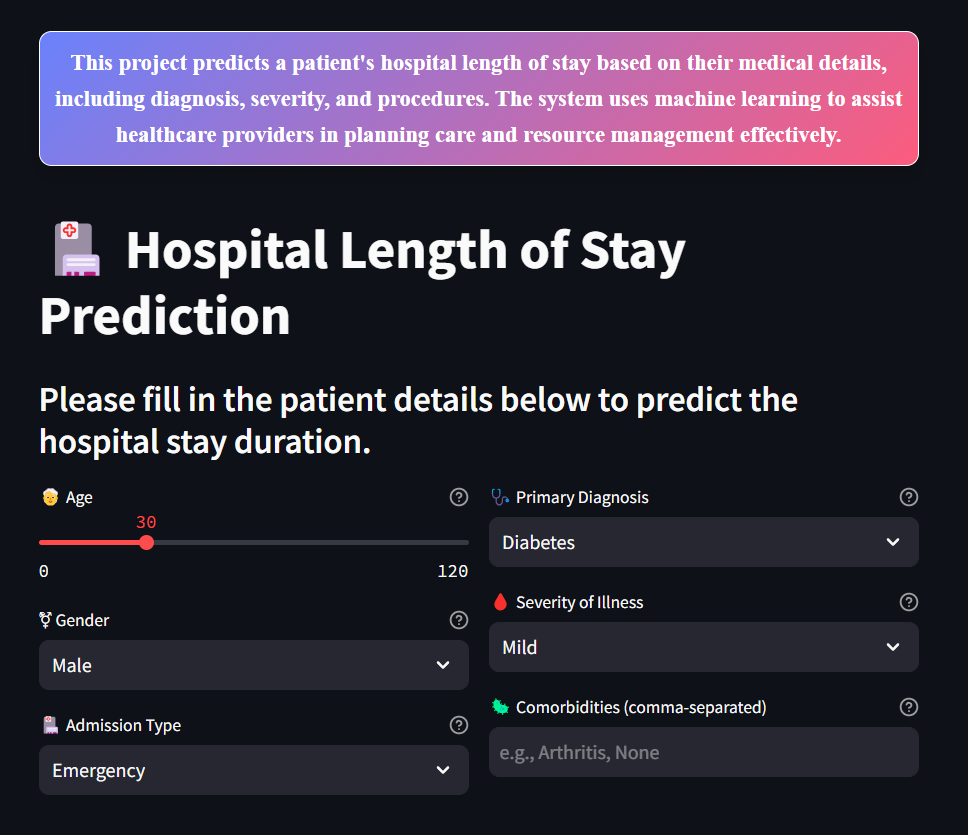This screenshot has height=835, width=968.
Task: Click the stethoscope icon near Primary Diagnosis
Action: [498, 496]
